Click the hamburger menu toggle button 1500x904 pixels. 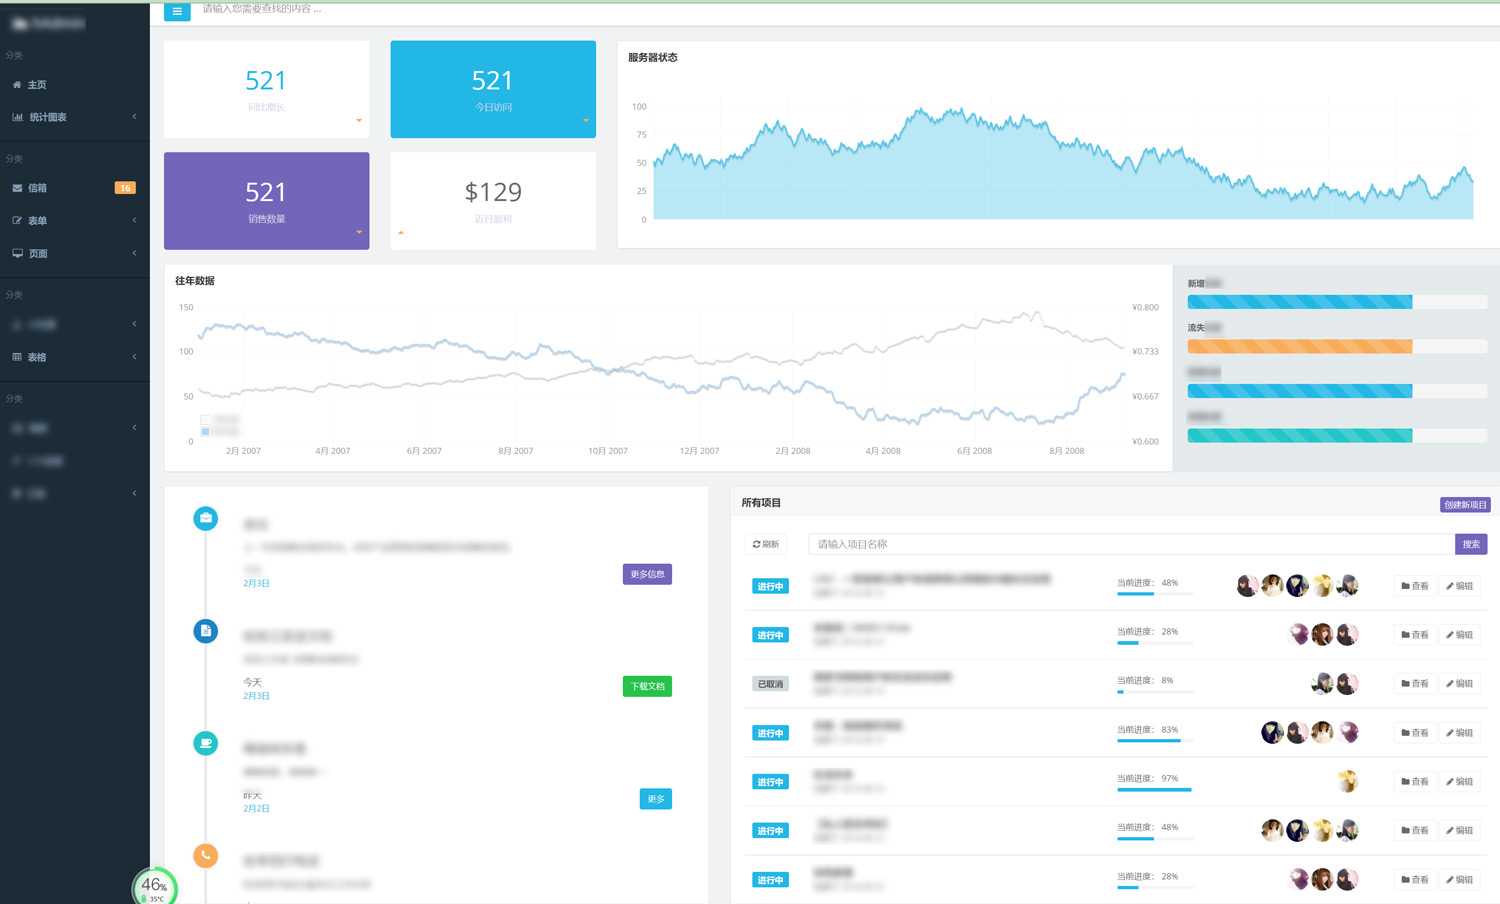click(x=177, y=11)
